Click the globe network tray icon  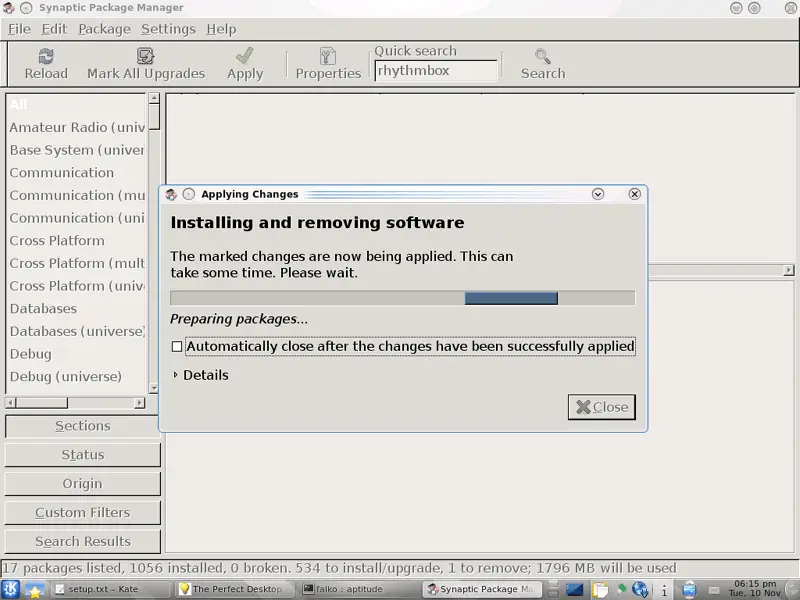point(640,590)
